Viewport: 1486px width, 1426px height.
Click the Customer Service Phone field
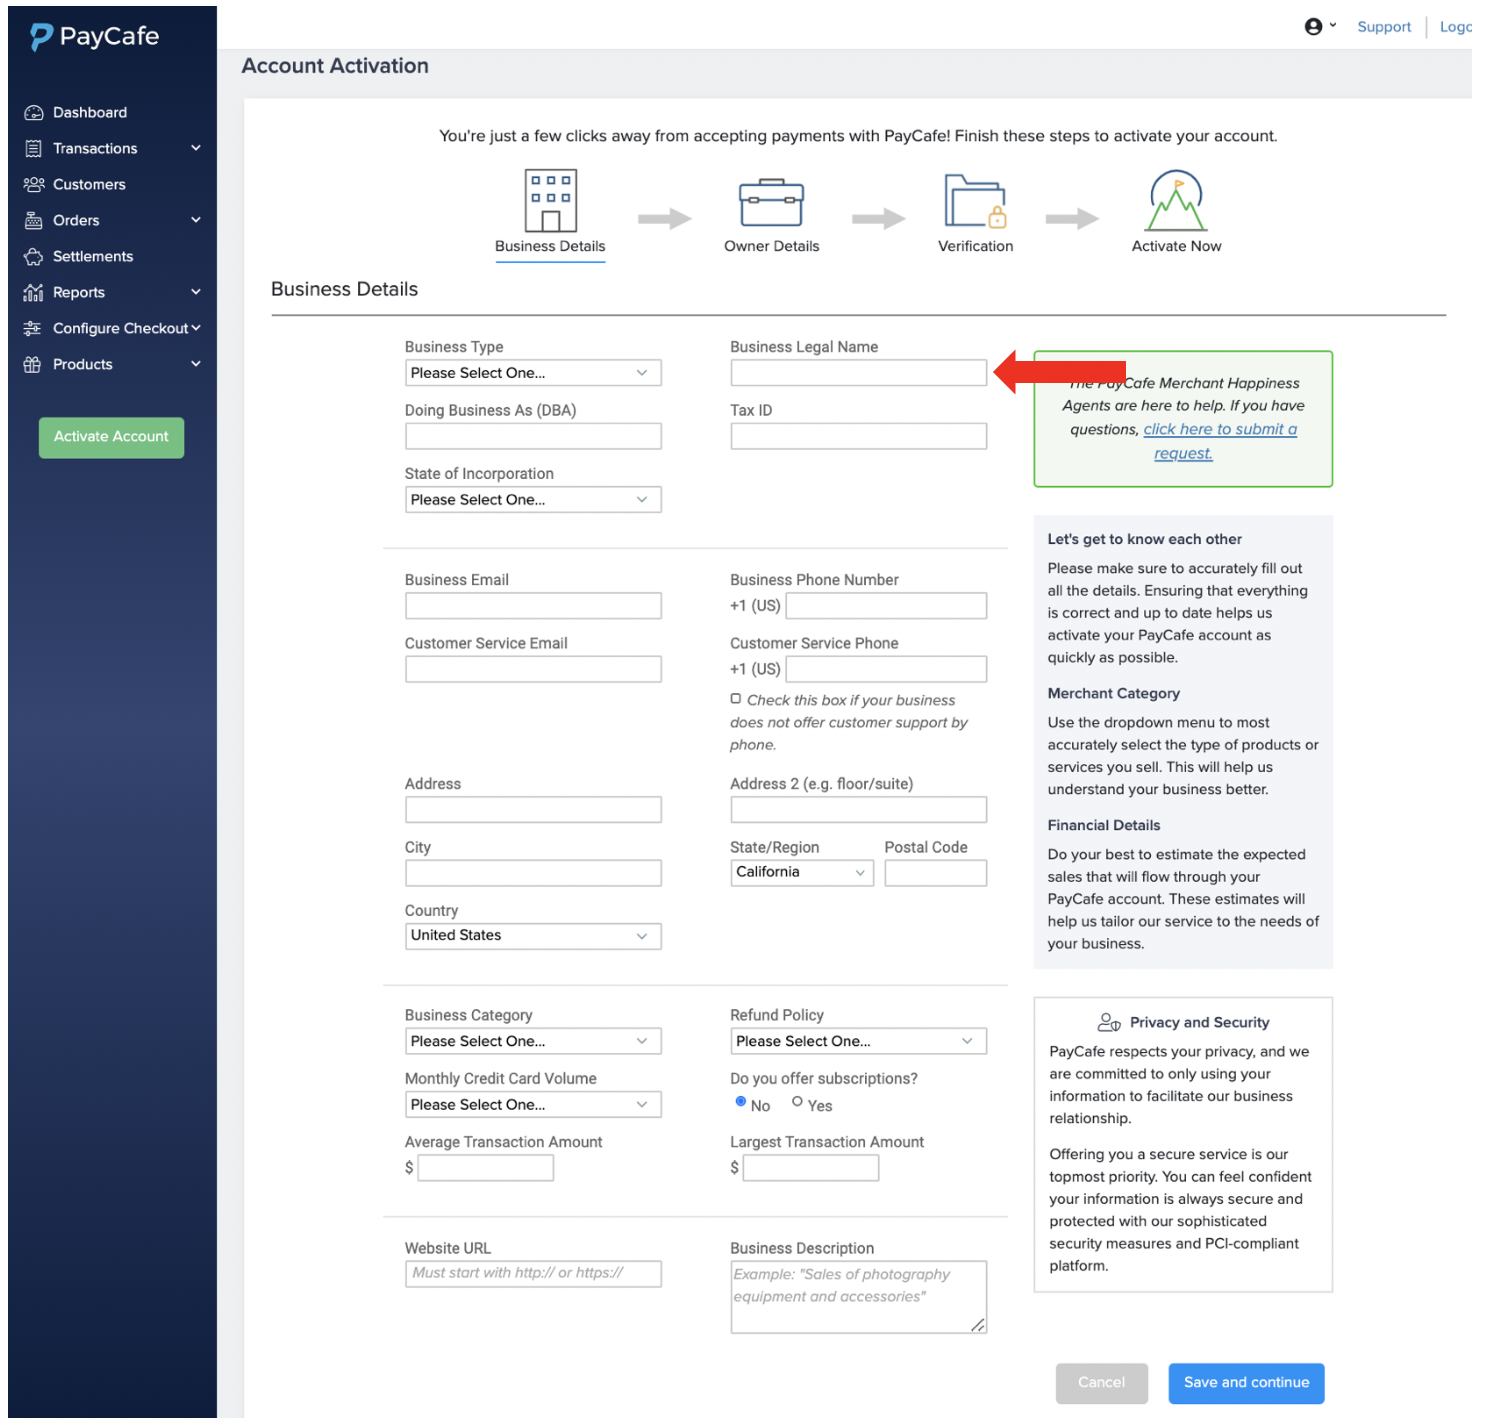point(886,669)
